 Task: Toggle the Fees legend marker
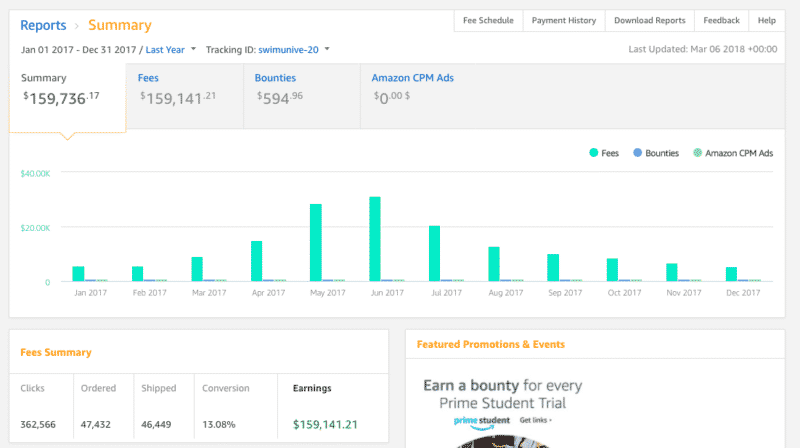[593, 153]
